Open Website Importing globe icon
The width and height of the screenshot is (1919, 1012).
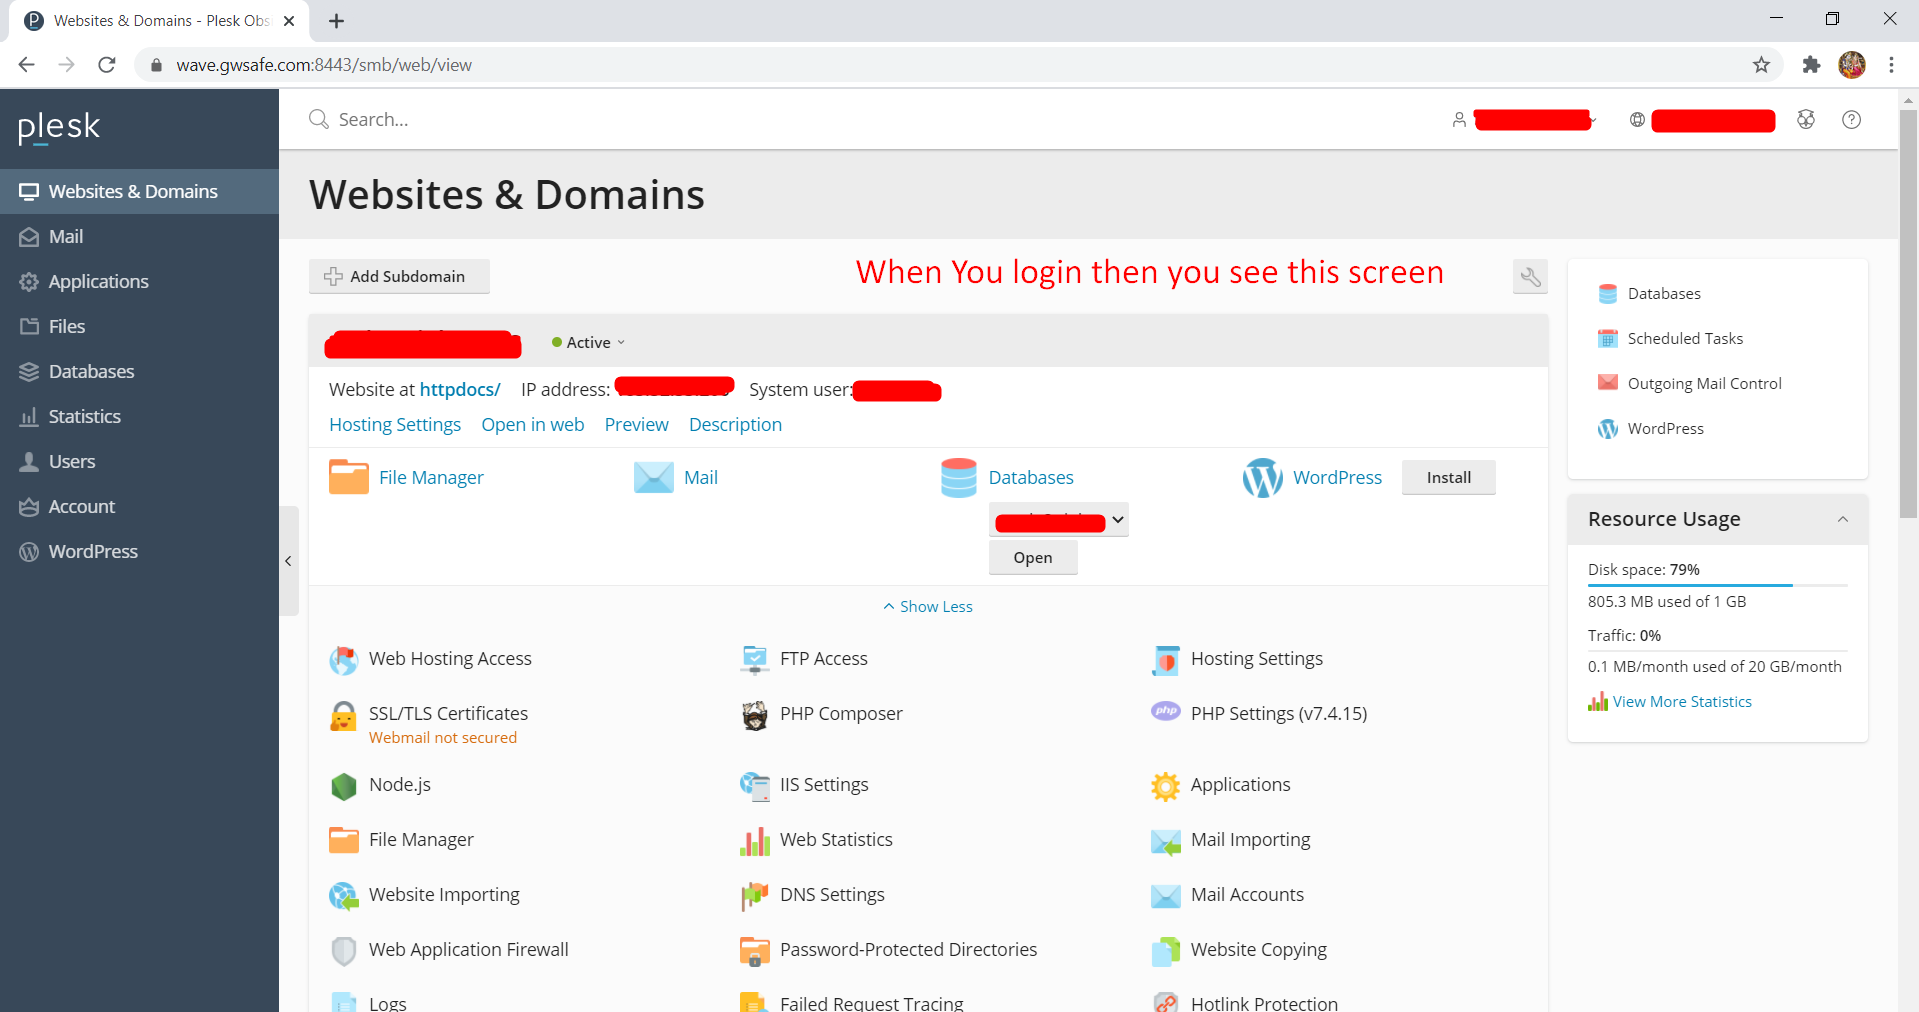coord(343,896)
